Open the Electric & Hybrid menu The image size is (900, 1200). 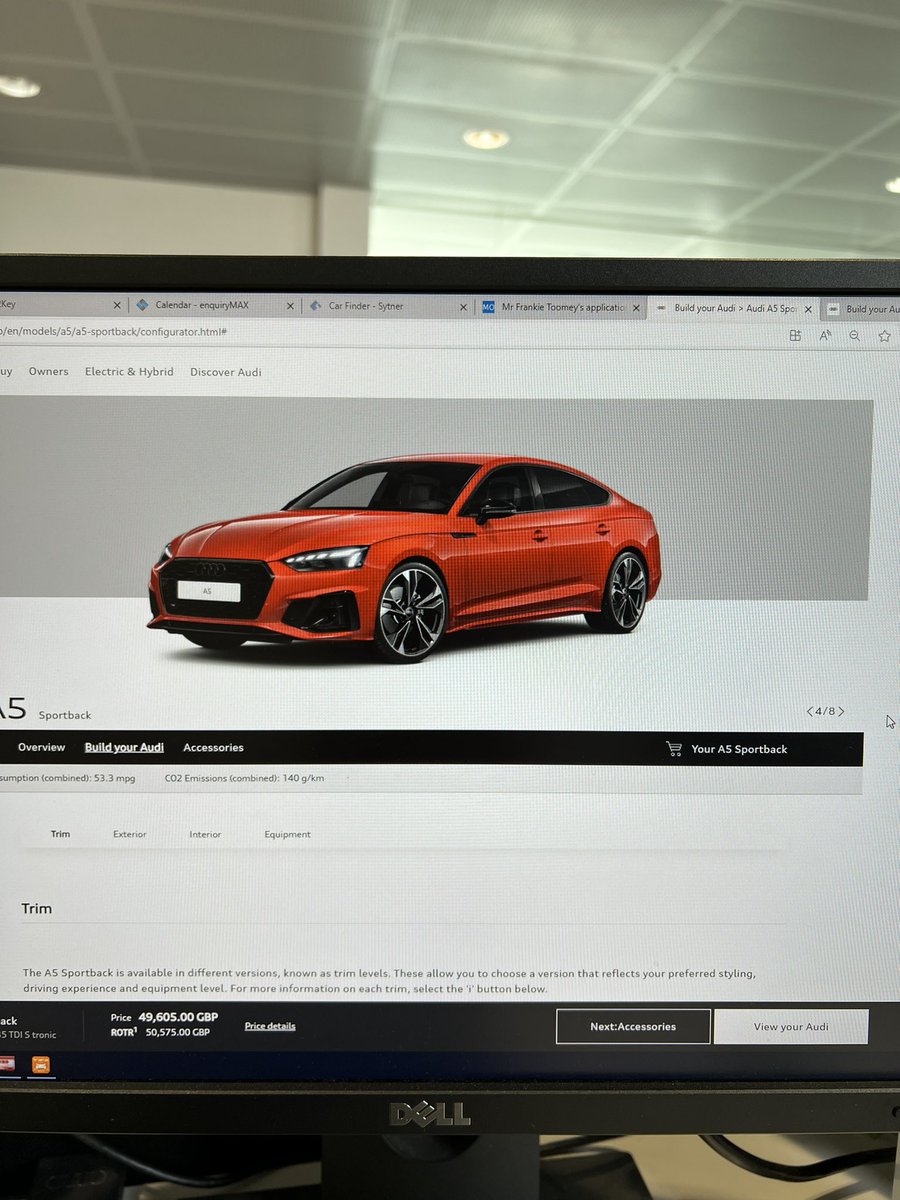(x=129, y=371)
